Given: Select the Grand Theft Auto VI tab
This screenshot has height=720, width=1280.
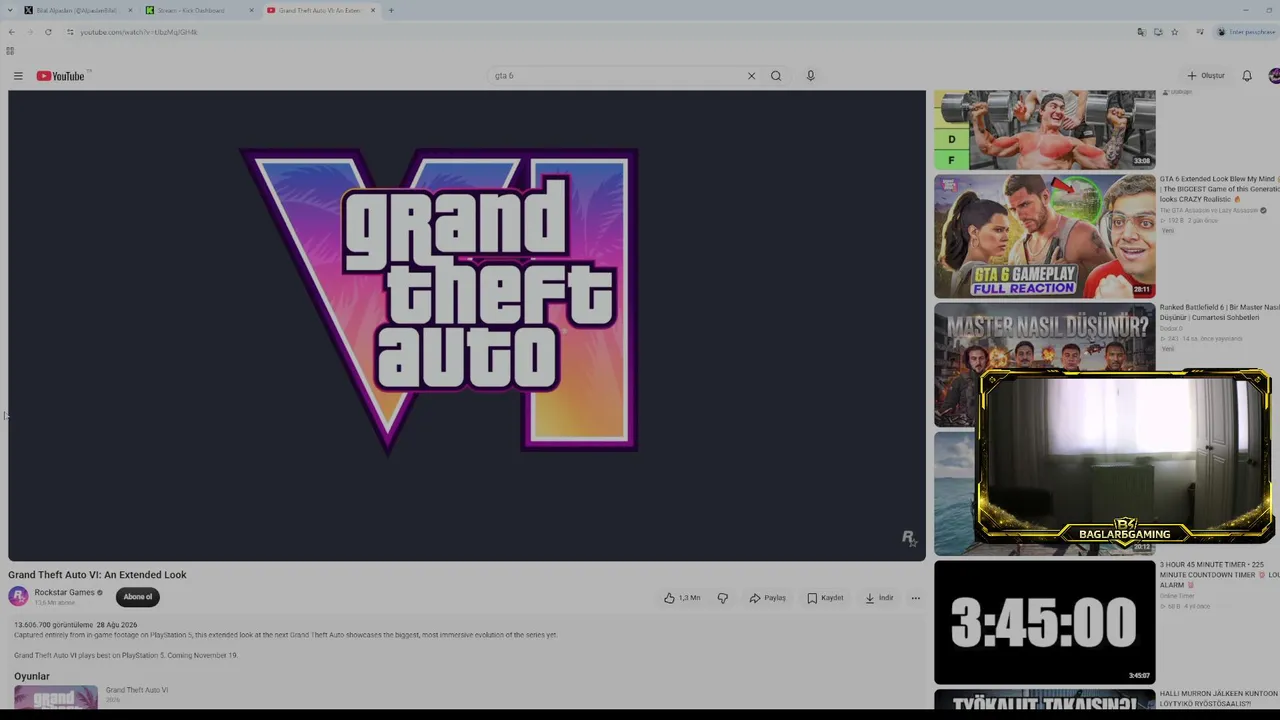Looking at the screenshot, I should click(x=321, y=11).
